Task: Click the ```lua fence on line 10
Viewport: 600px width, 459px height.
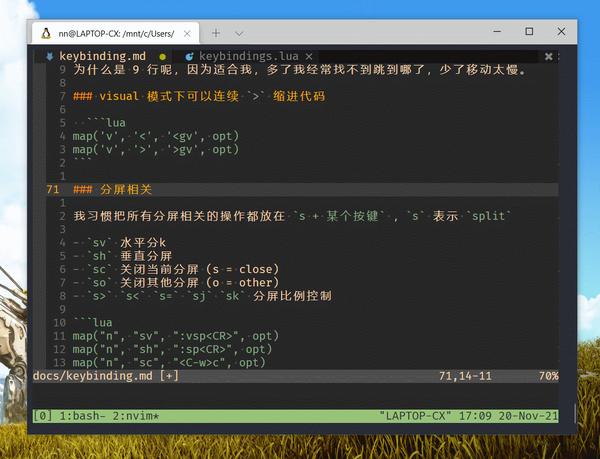Action: click(93, 322)
